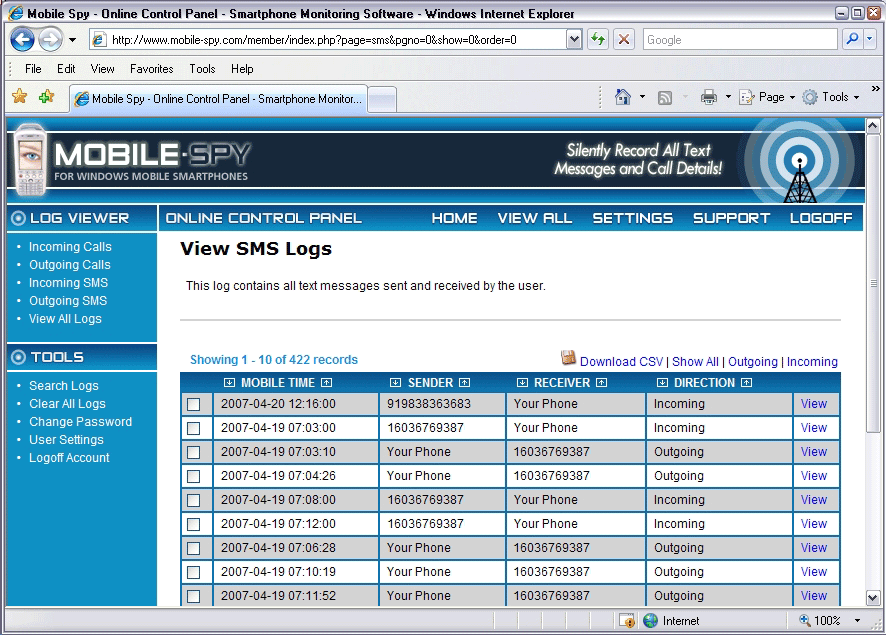Viewport: 886px width, 635px height.
Task: Click the Add to Favorites icon
Action: click(46, 97)
